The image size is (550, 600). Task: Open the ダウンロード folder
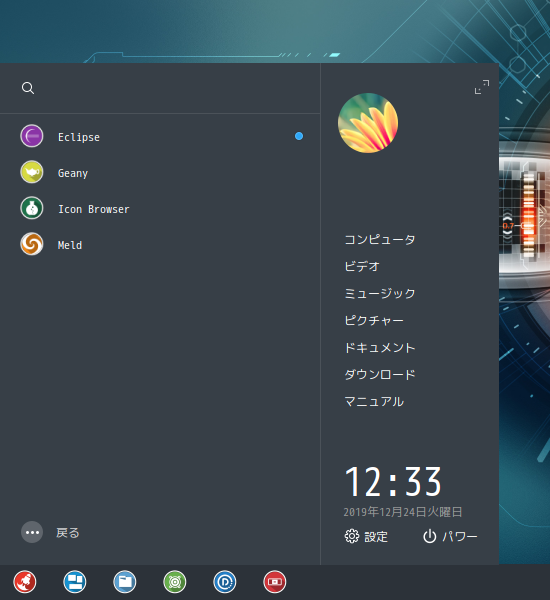tap(380, 374)
